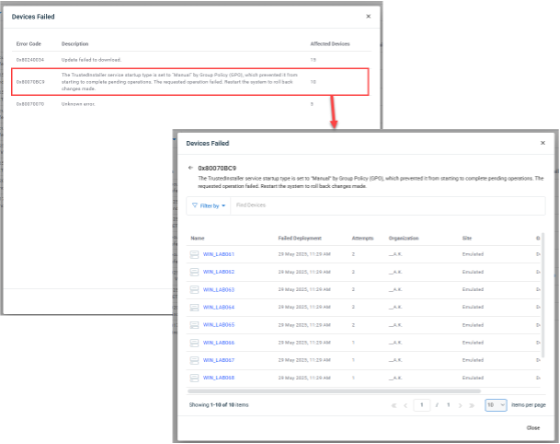Click the Find Devices search field
The width and height of the screenshot is (560, 444).
pos(388,205)
